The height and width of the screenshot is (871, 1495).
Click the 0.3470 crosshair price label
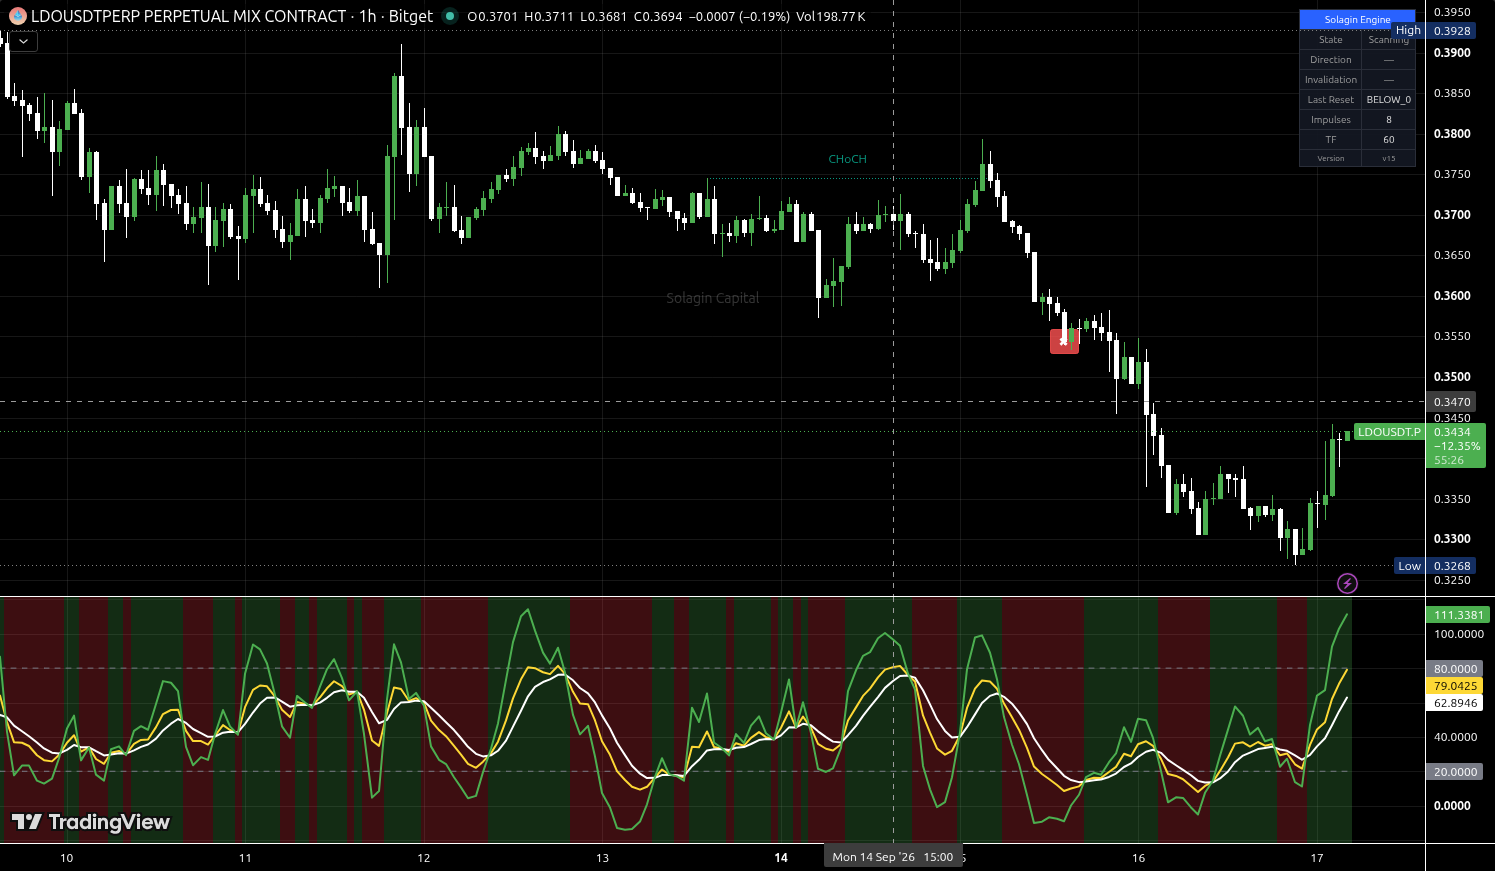click(x=1452, y=402)
